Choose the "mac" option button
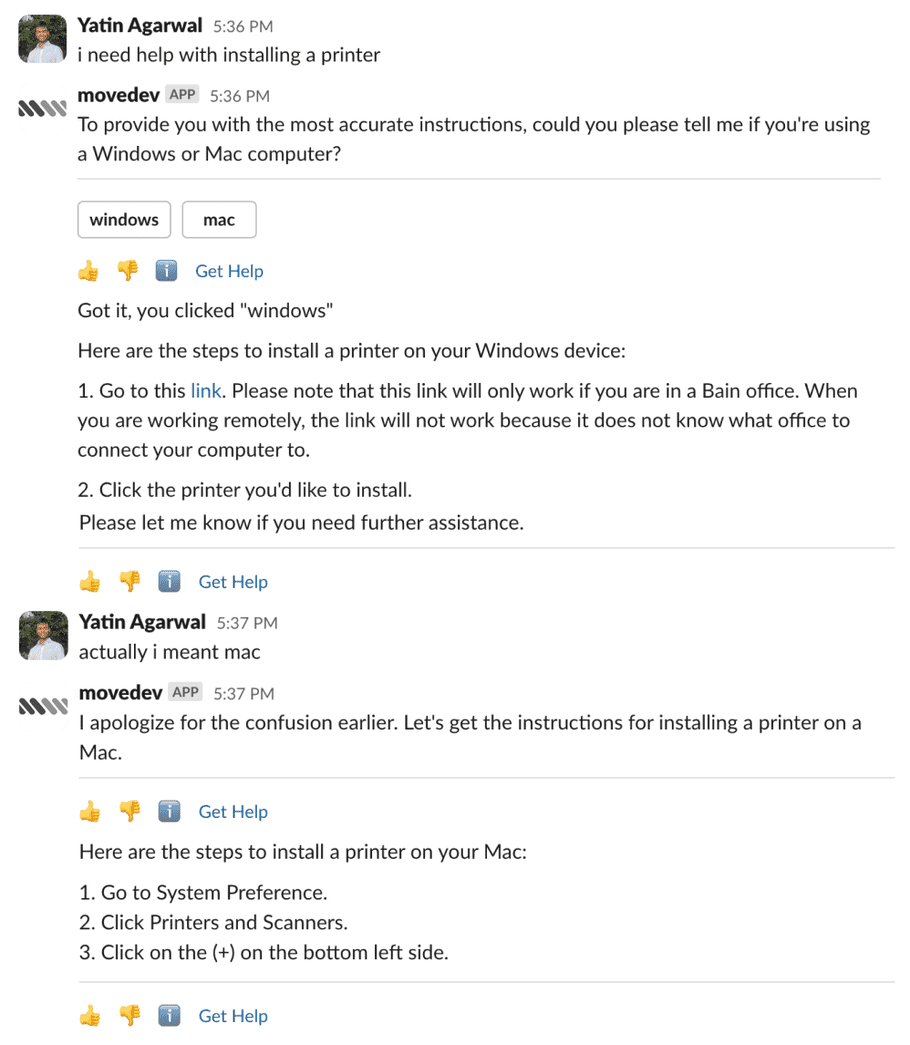 (x=219, y=220)
